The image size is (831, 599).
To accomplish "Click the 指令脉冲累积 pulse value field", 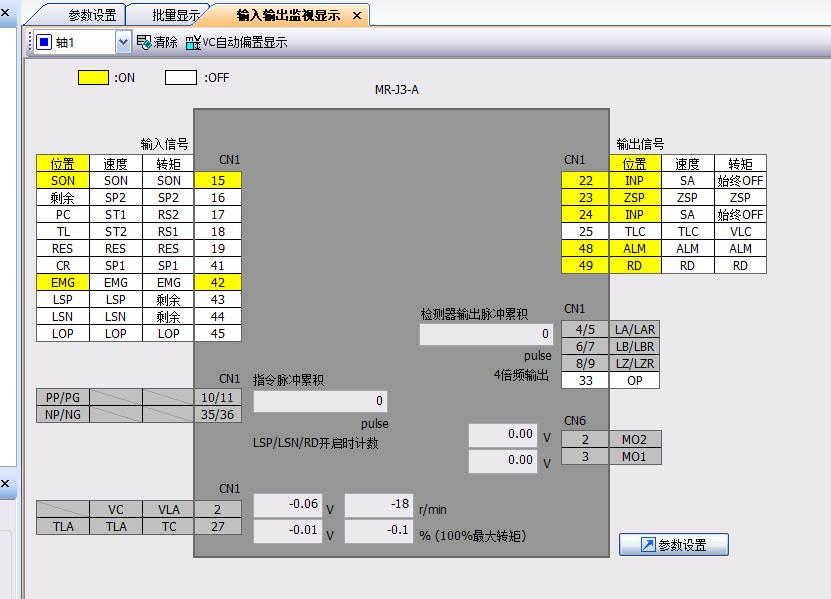I will pos(320,402).
